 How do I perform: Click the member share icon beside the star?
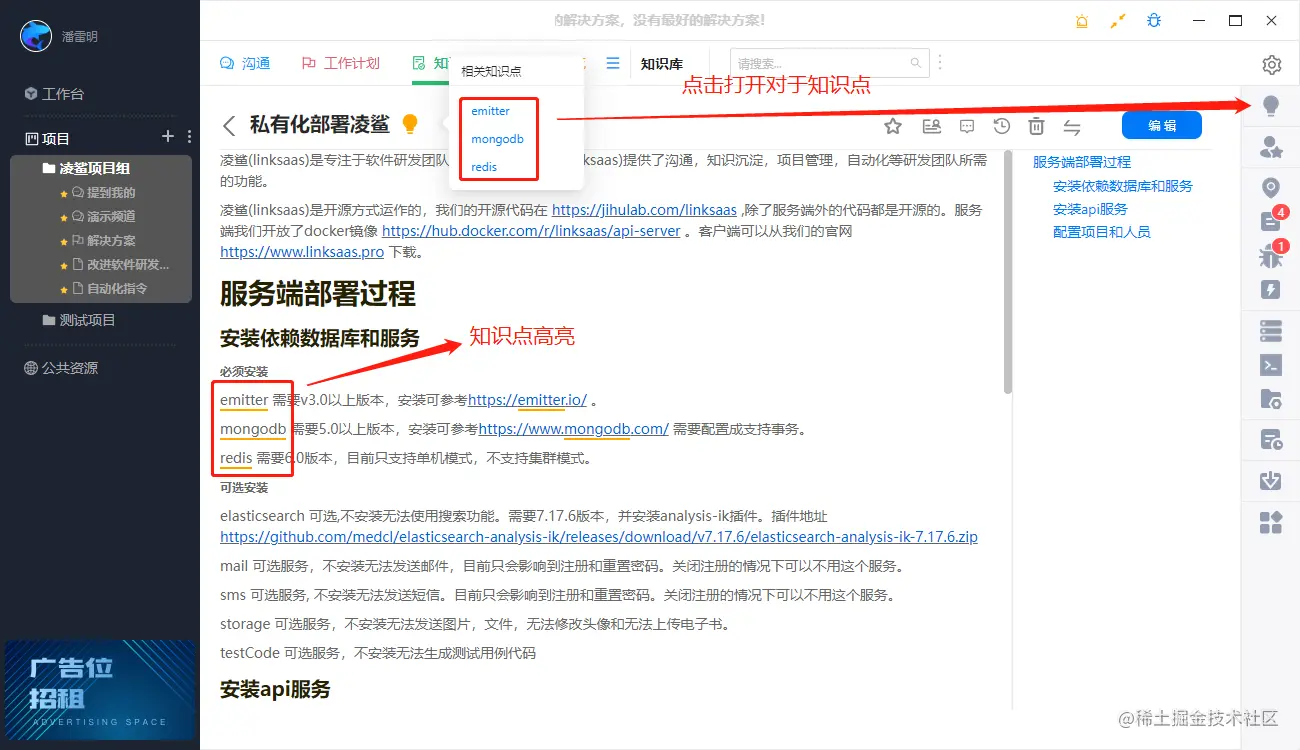[x=931, y=126]
